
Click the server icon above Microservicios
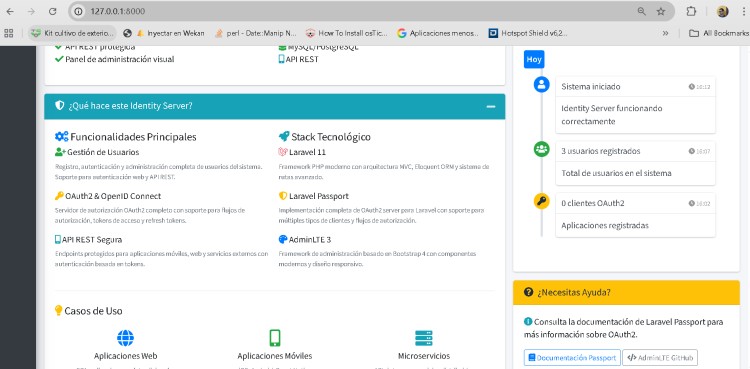424,338
